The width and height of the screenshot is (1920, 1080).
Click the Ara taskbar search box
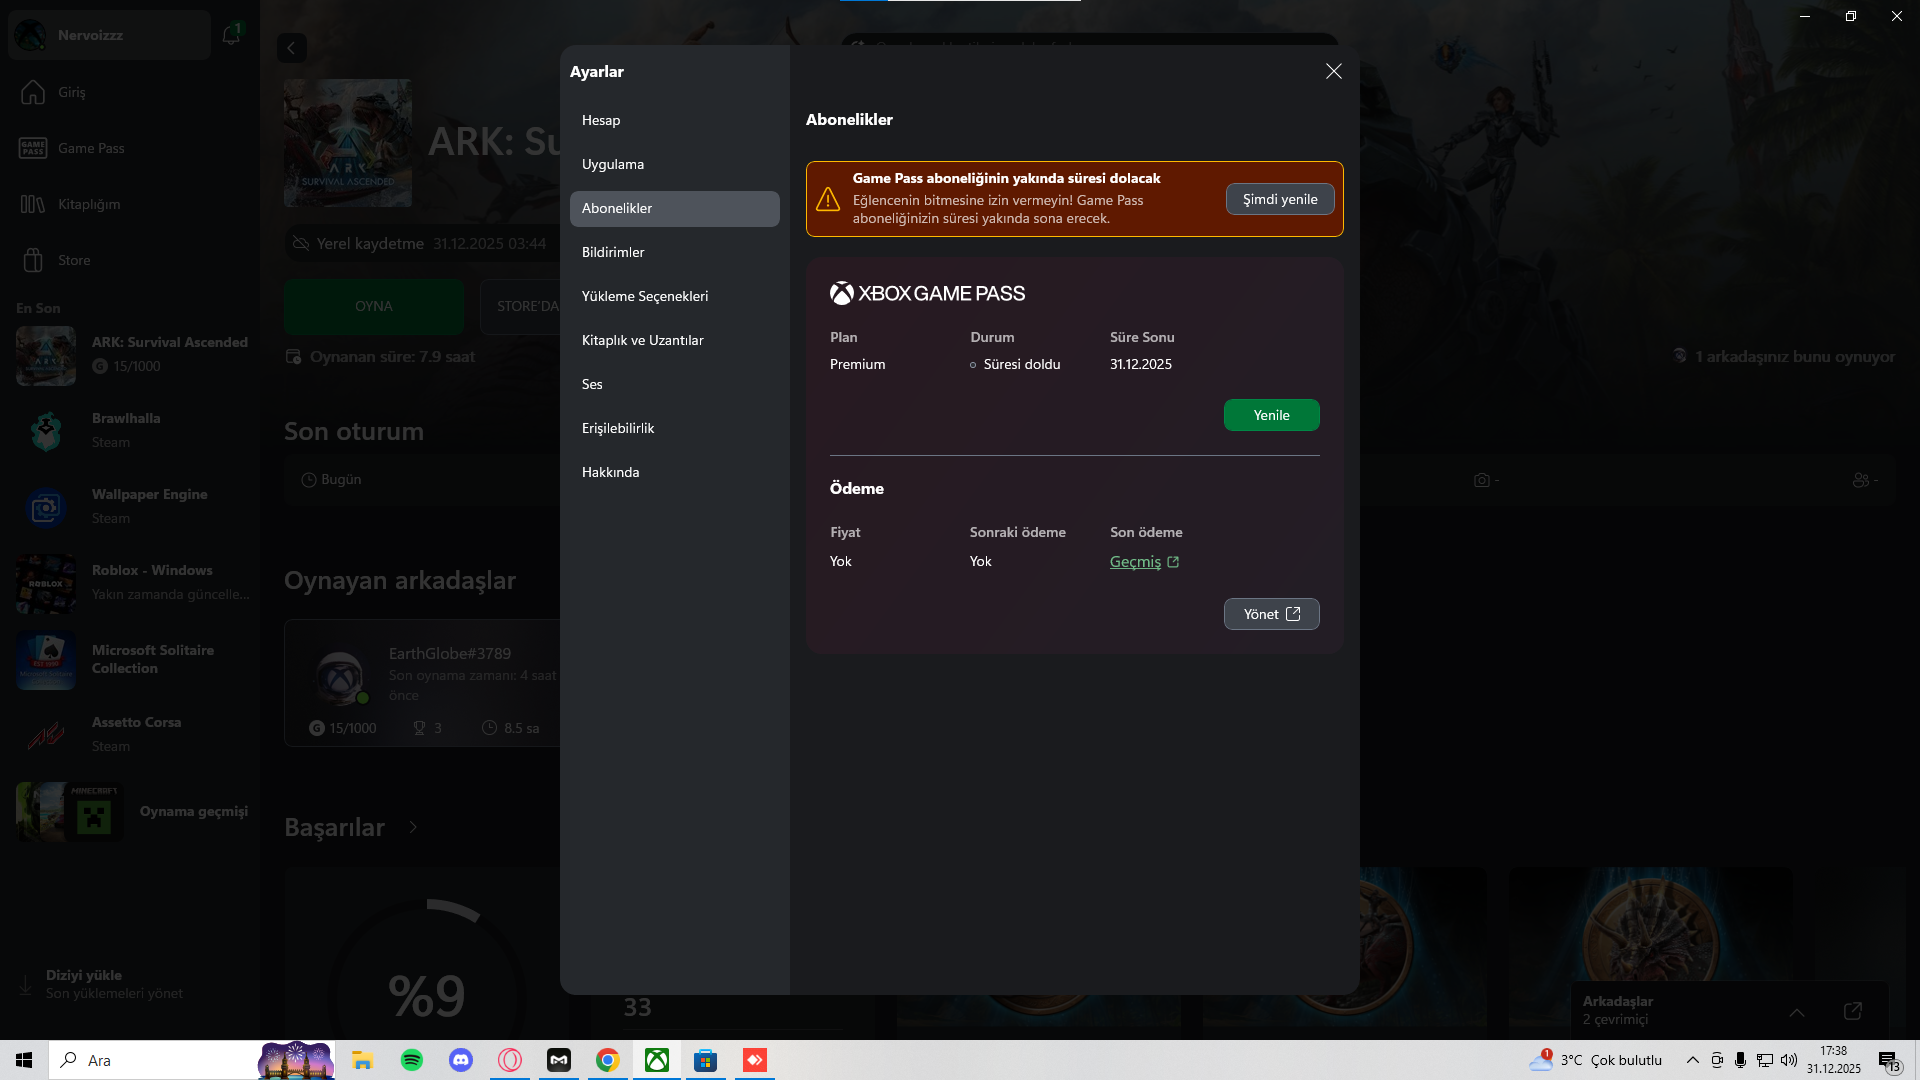coord(191,1060)
